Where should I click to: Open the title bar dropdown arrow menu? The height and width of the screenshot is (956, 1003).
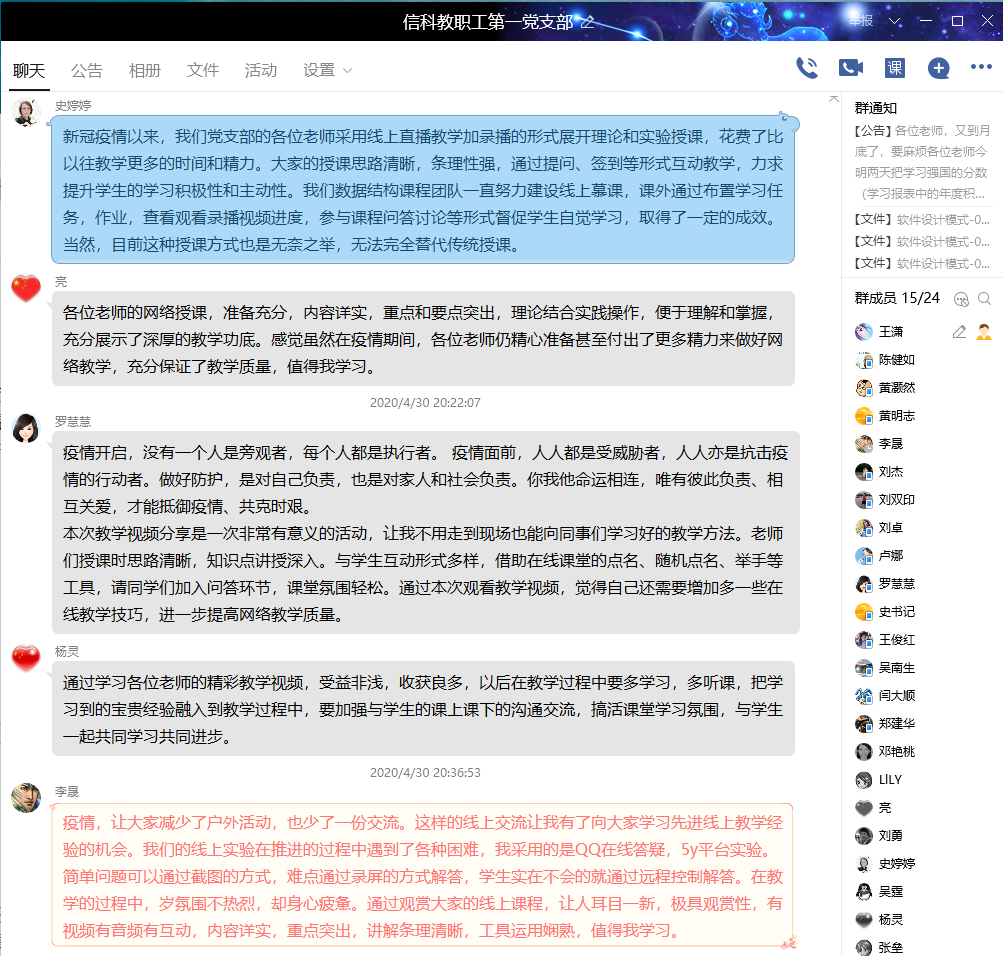pos(895,21)
